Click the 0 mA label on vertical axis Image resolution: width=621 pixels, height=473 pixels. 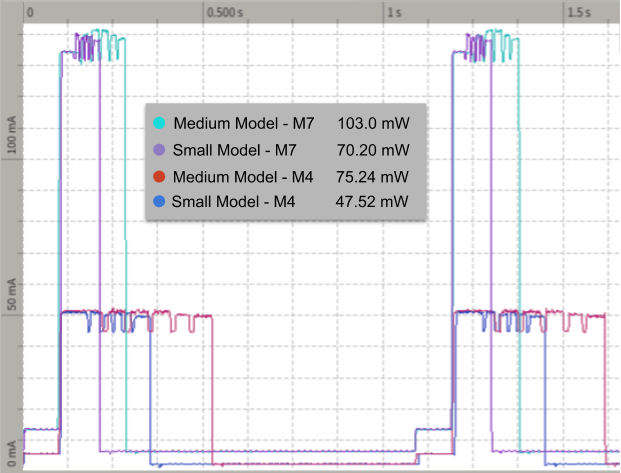coord(11,451)
